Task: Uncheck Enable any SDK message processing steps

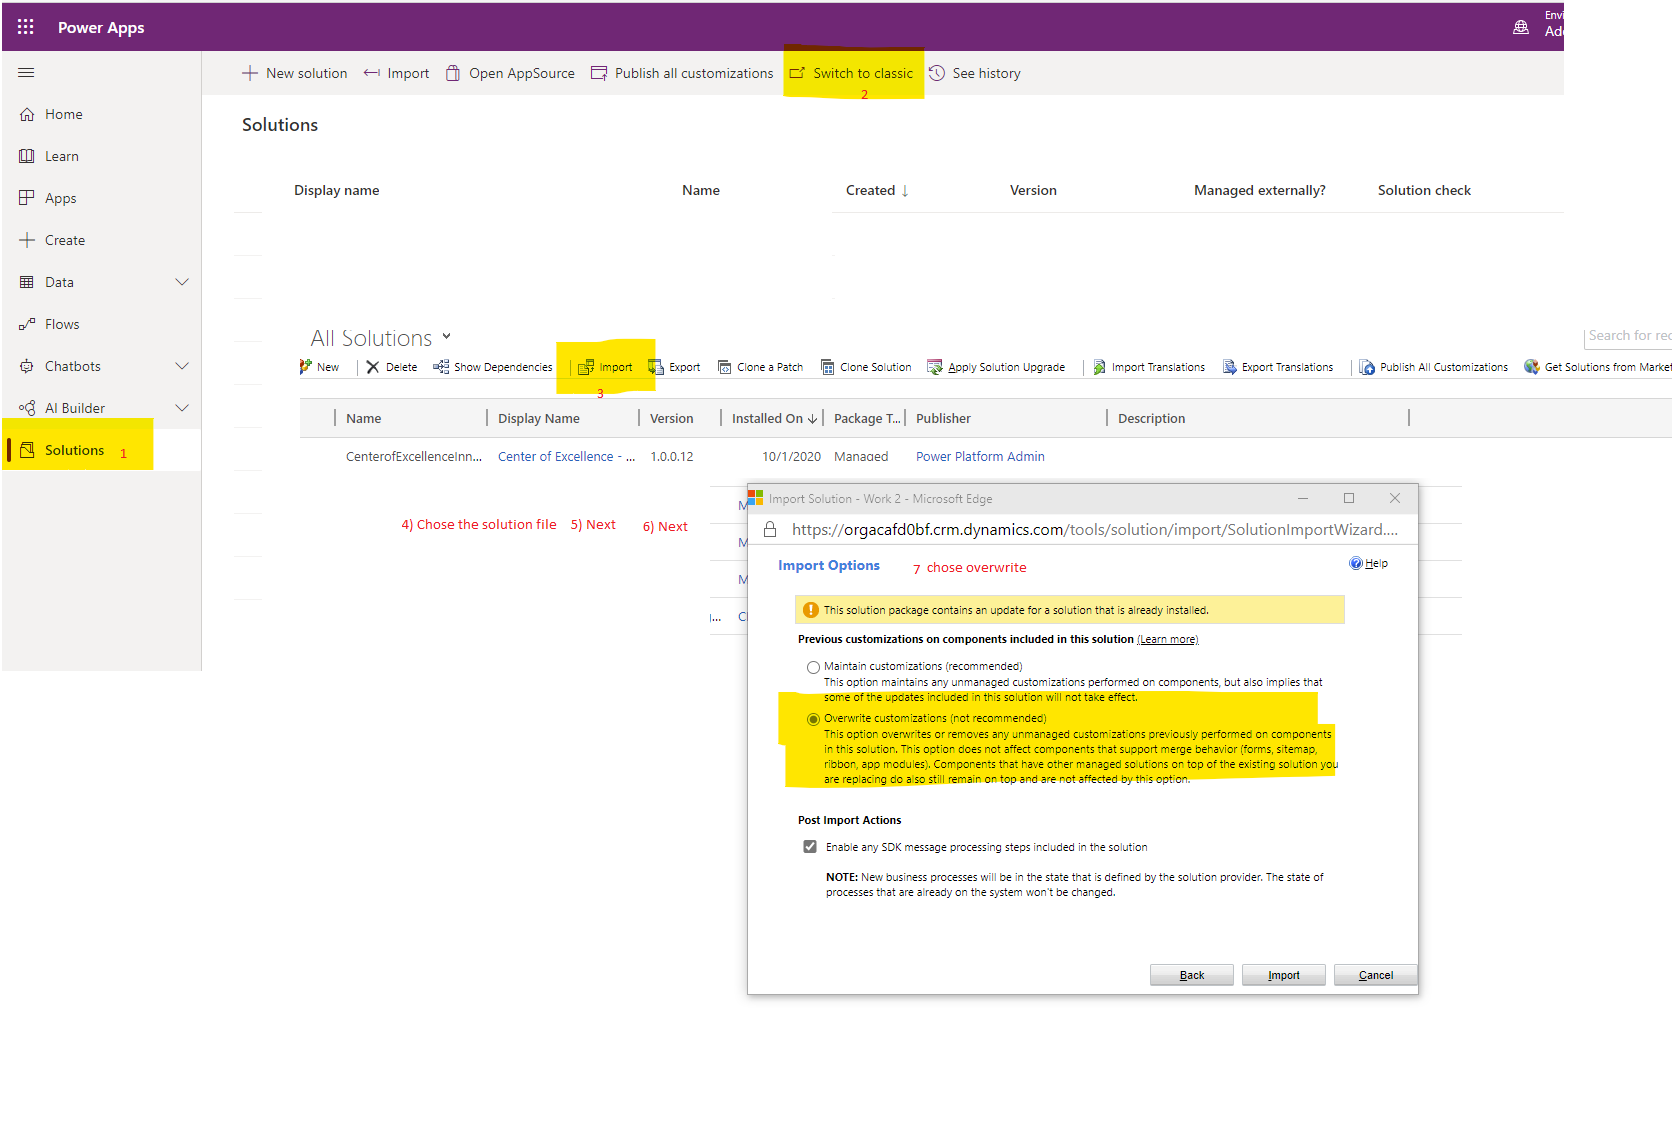Action: click(x=810, y=846)
